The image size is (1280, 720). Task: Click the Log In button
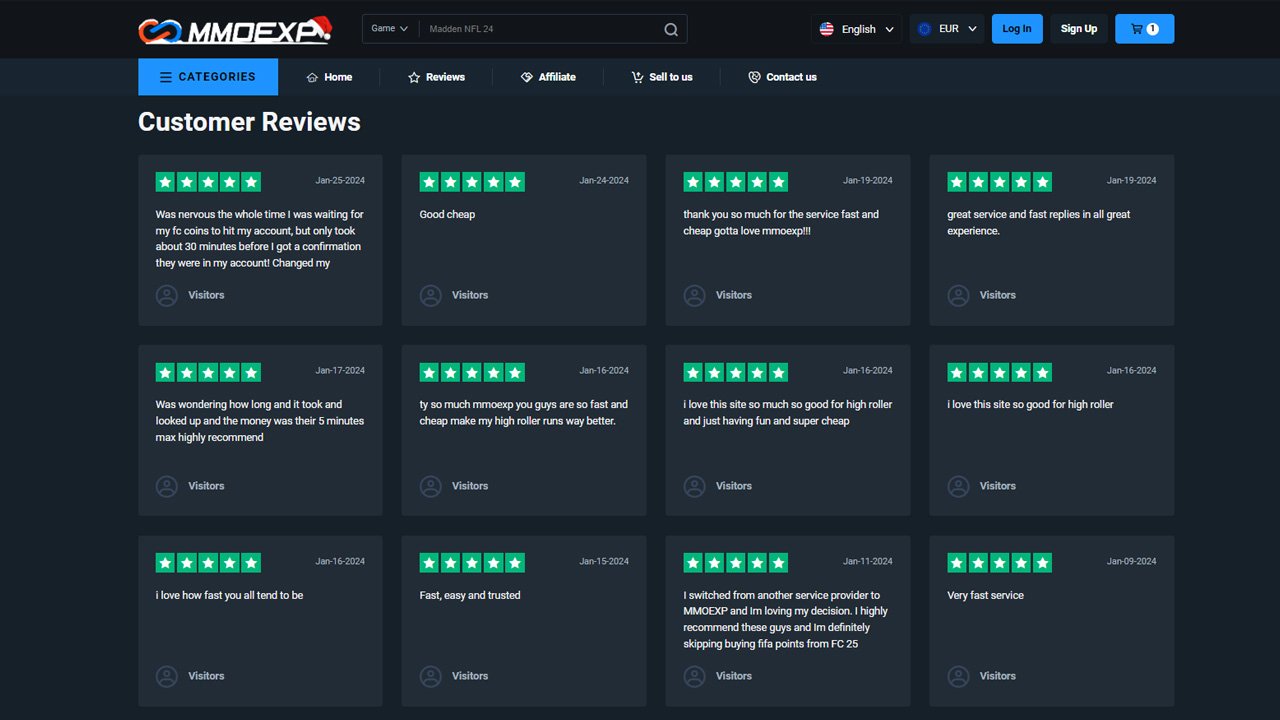(x=1017, y=29)
